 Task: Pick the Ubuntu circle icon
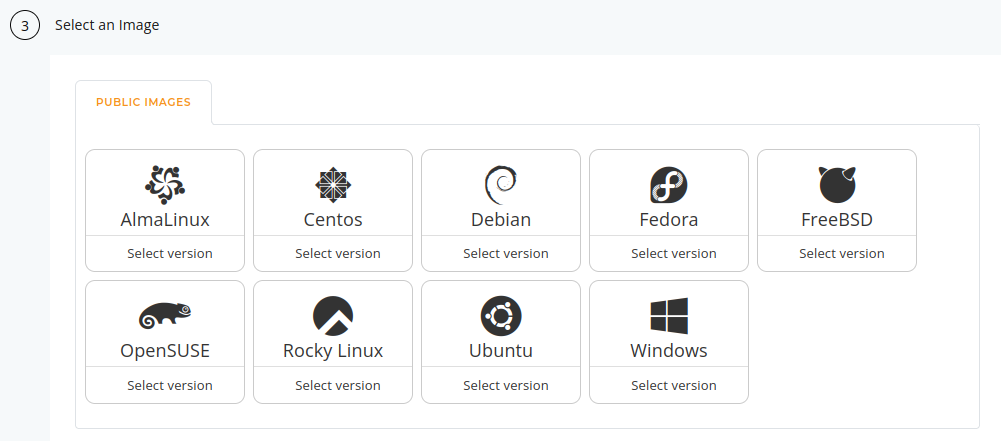click(x=500, y=316)
